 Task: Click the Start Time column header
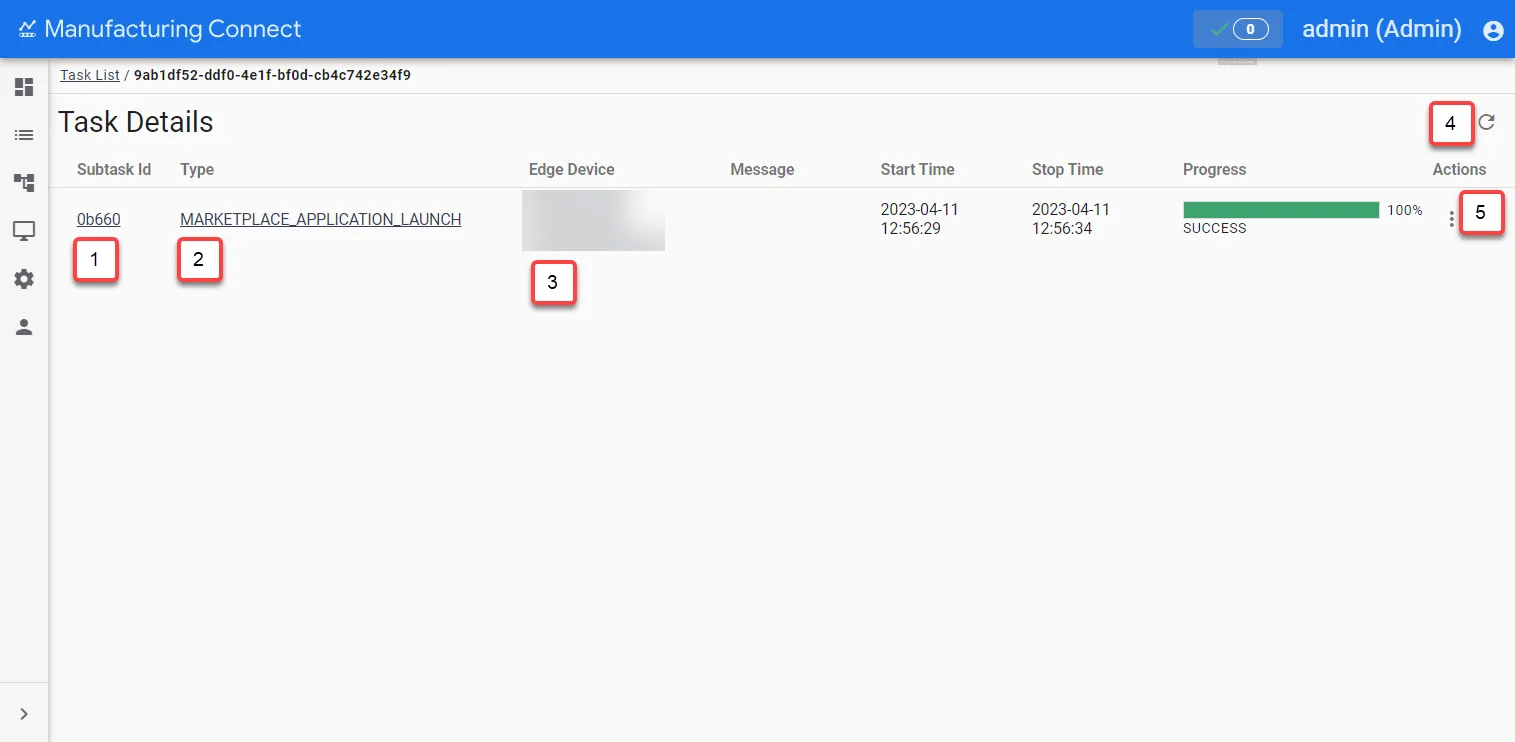(918, 169)
